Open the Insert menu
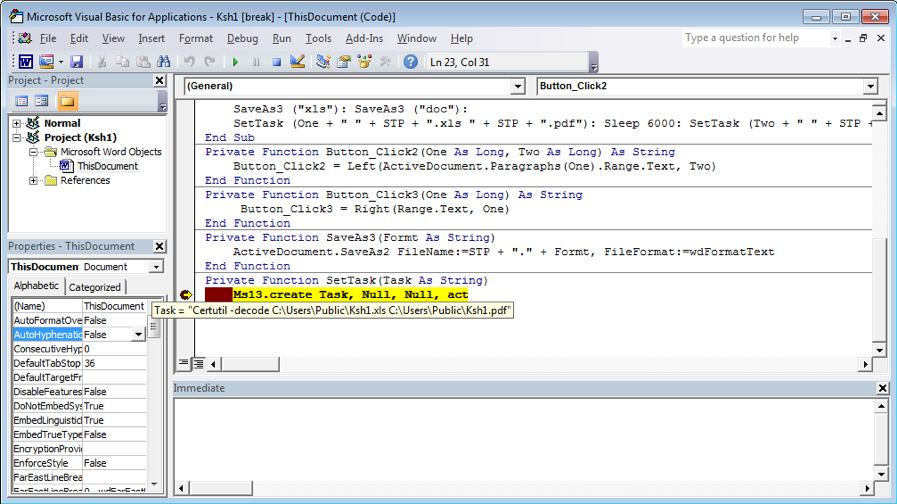The width and height of the screenshot is (897, 504). tap(152, 39)
